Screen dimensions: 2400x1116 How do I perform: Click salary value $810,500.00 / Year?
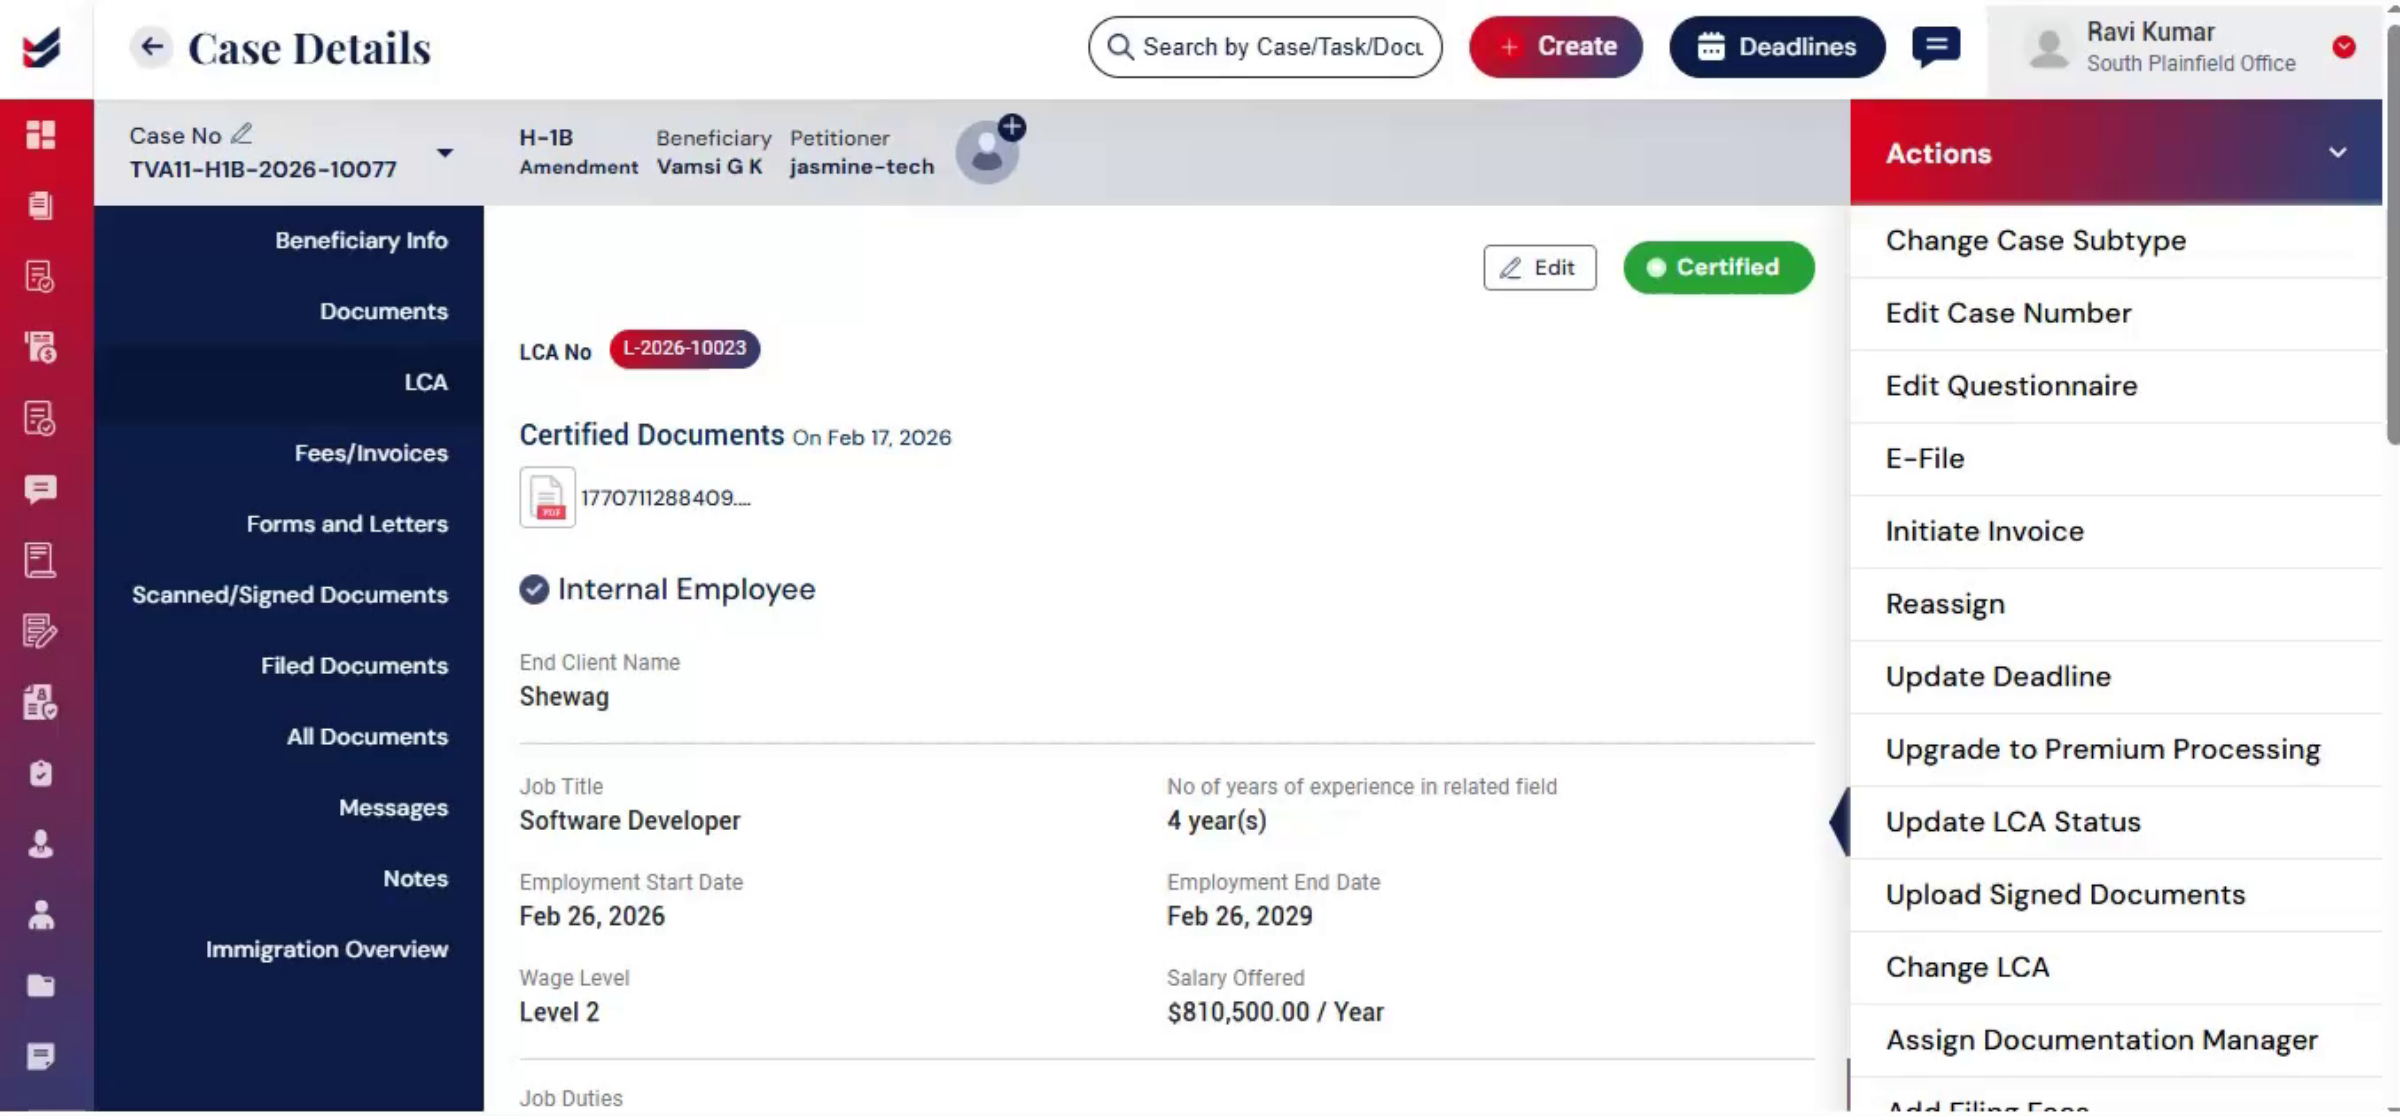coord(1275,1012)
